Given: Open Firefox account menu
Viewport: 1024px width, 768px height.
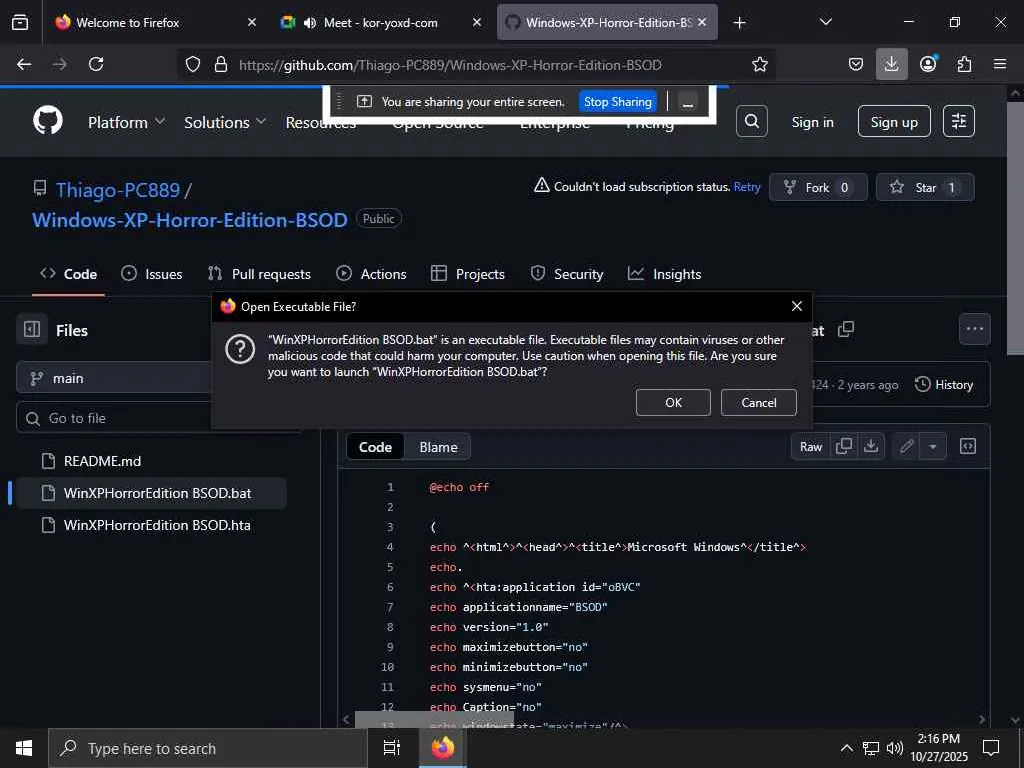Looking at the screenshot, I should tap(928, 64).
